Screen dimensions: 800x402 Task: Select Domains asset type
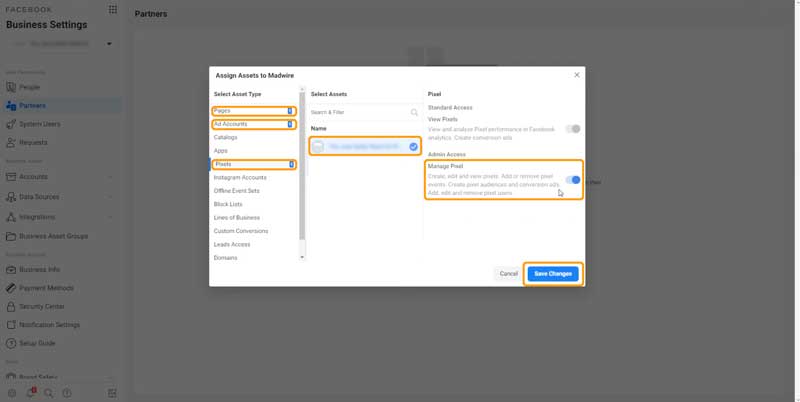(226, 258)
